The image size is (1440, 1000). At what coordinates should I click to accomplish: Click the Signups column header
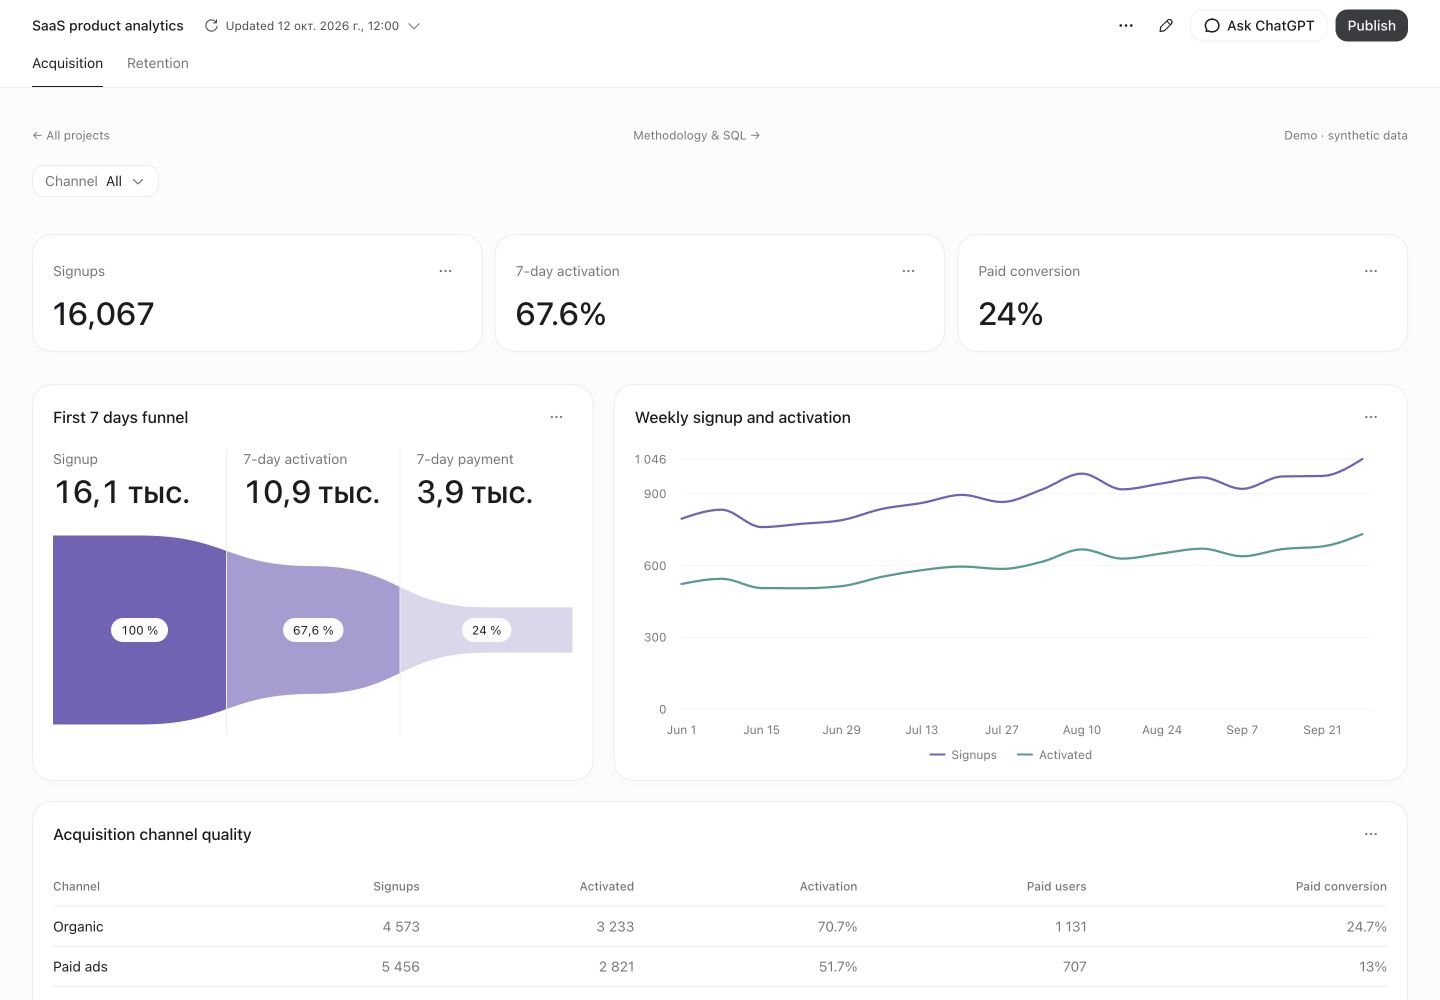(396, 886)
